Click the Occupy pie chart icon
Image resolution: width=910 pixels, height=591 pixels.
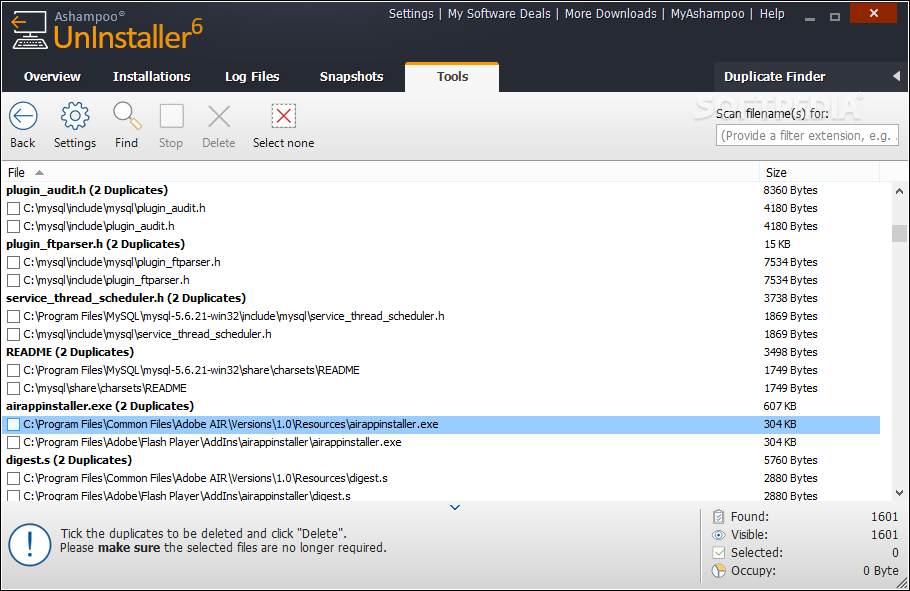(718, 571)
